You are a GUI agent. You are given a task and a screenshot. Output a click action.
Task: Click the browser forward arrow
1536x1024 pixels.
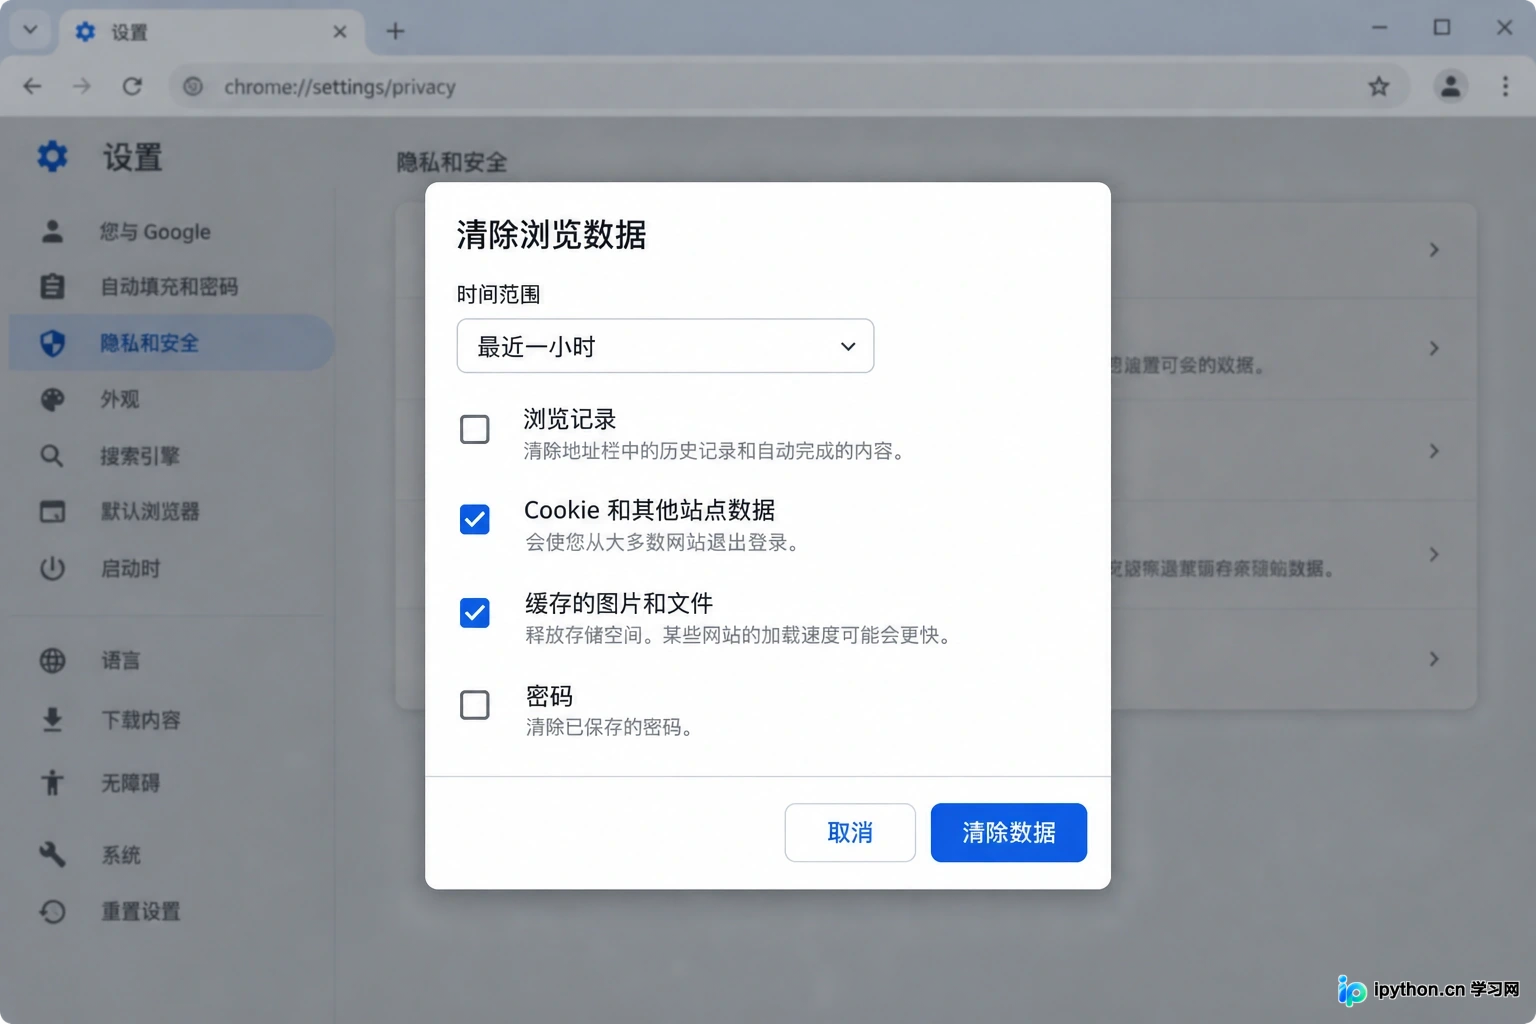tap(82, 87)
